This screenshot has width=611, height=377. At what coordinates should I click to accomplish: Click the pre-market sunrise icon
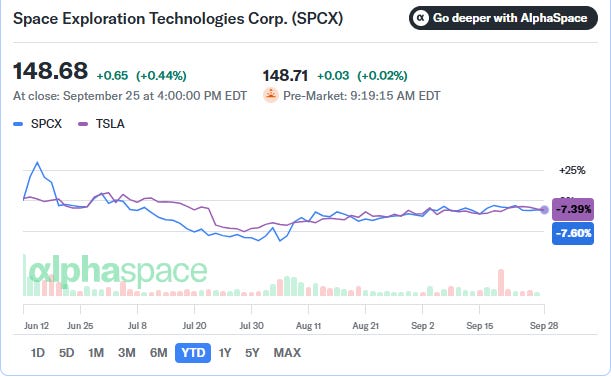coord(270,96)
